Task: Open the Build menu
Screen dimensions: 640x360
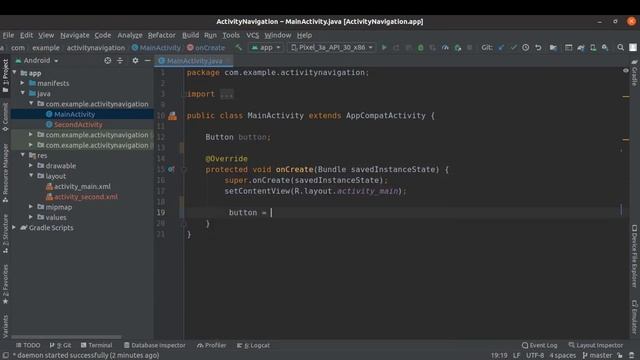Action: 191,35
